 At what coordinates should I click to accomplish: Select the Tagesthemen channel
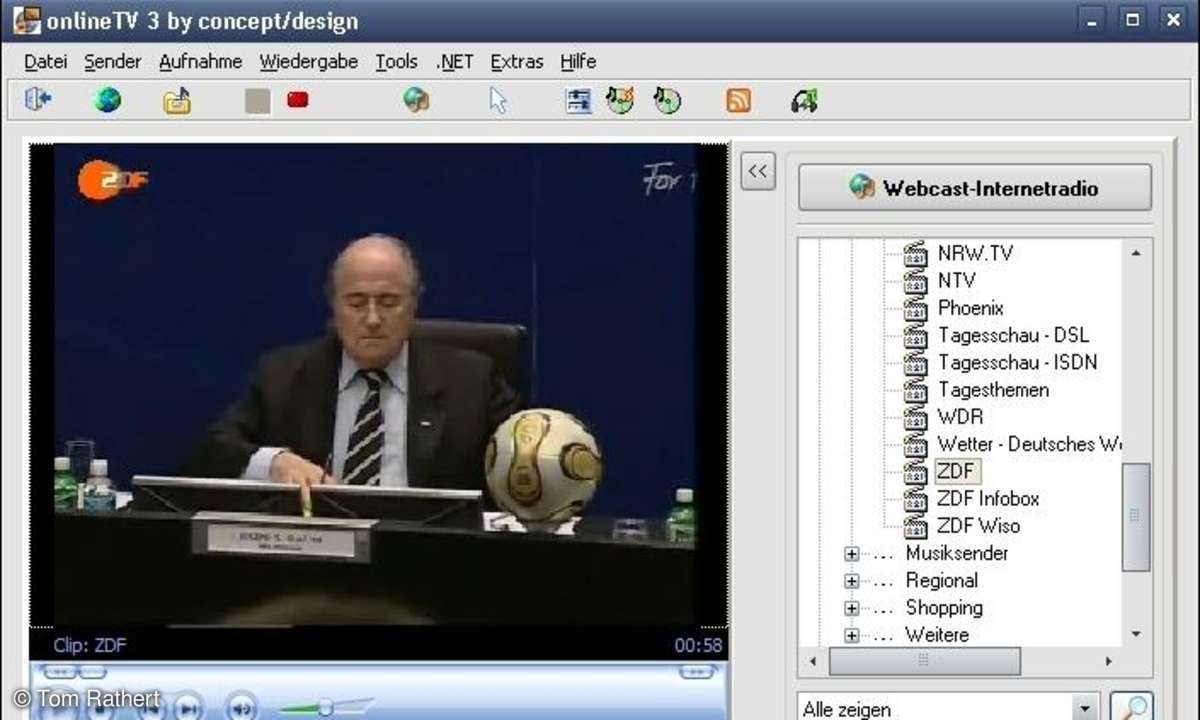(993, 390)
